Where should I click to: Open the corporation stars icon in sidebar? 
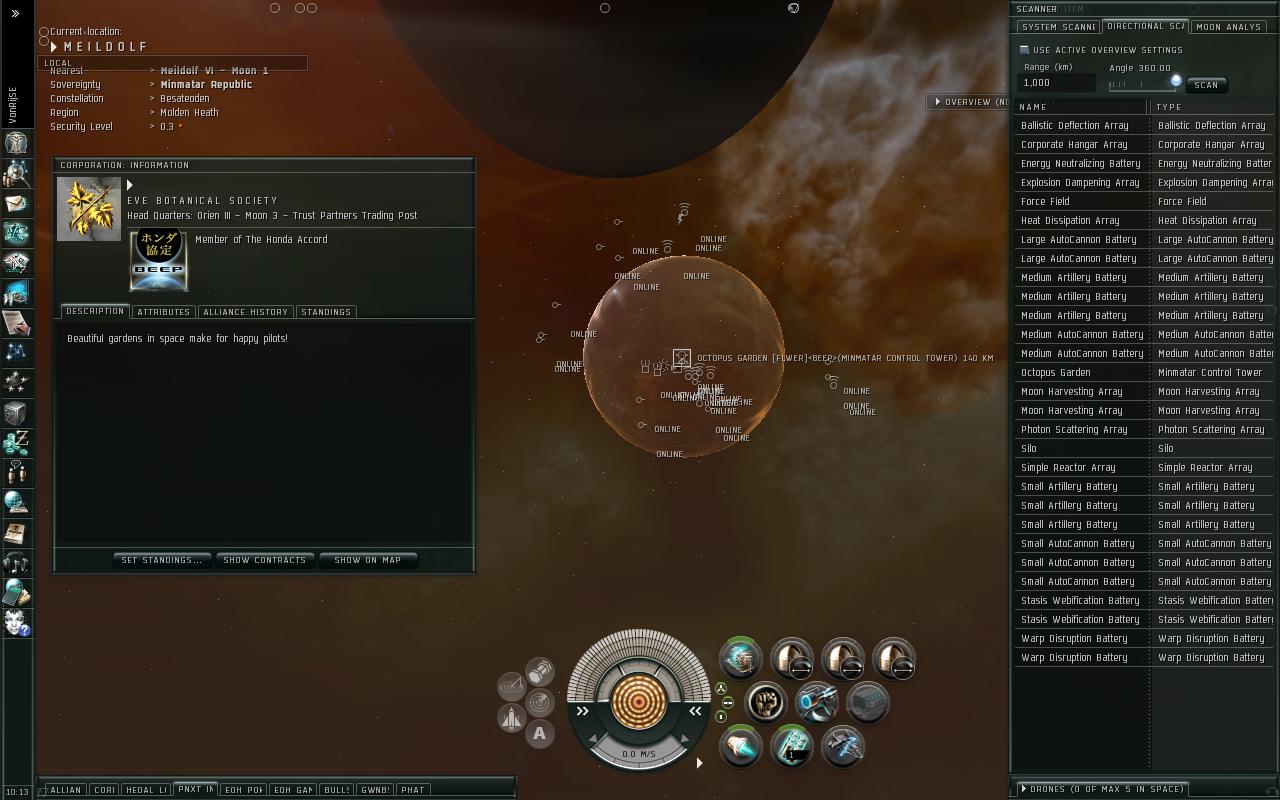16,383
